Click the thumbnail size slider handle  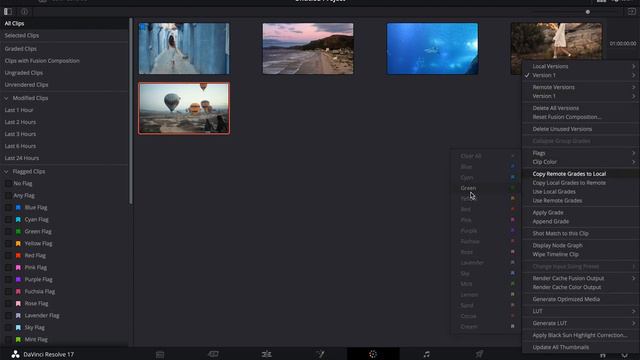pos(588,12)
